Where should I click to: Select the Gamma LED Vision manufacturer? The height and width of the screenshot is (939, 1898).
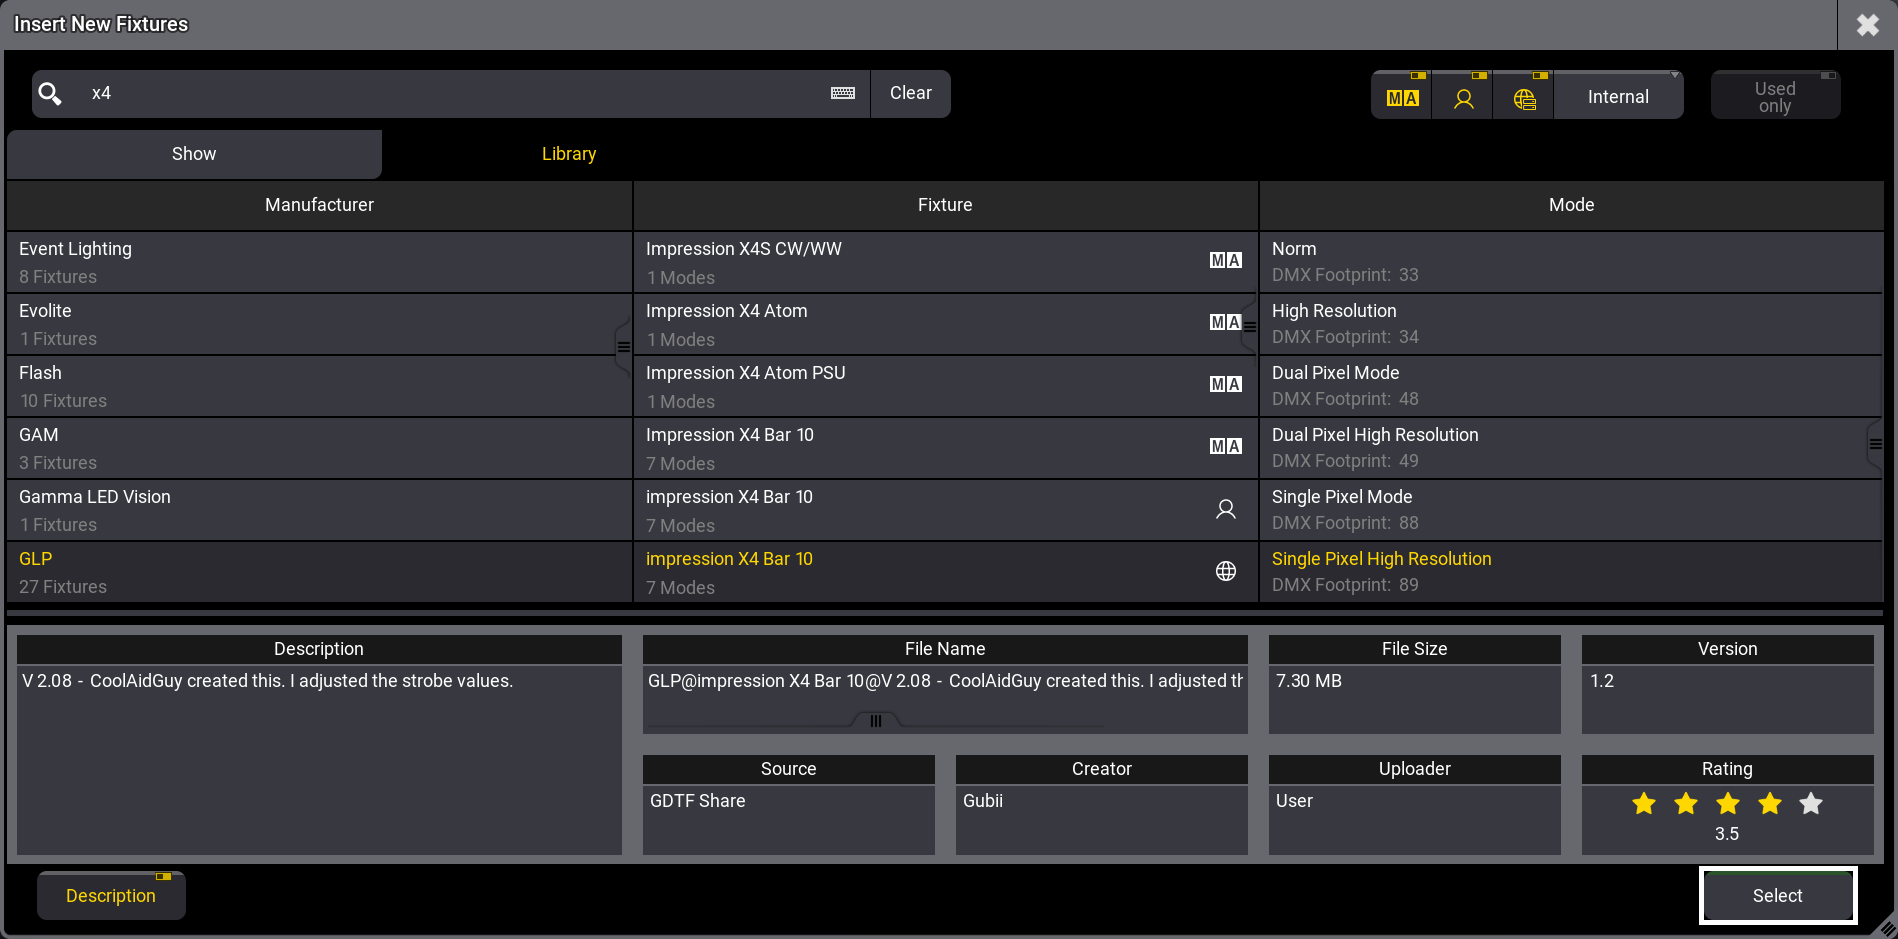[x=319, y=510]
